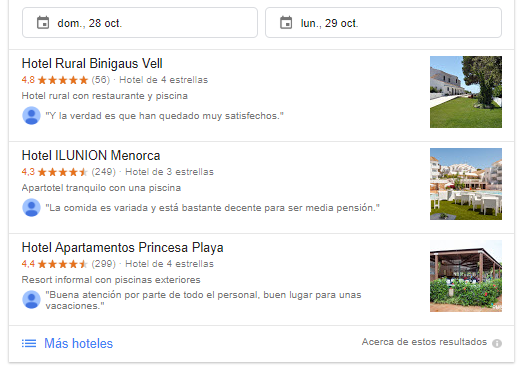Screen dimensions: 530x378
Task: Open the Más hoteles link
Action: point(78,344)
